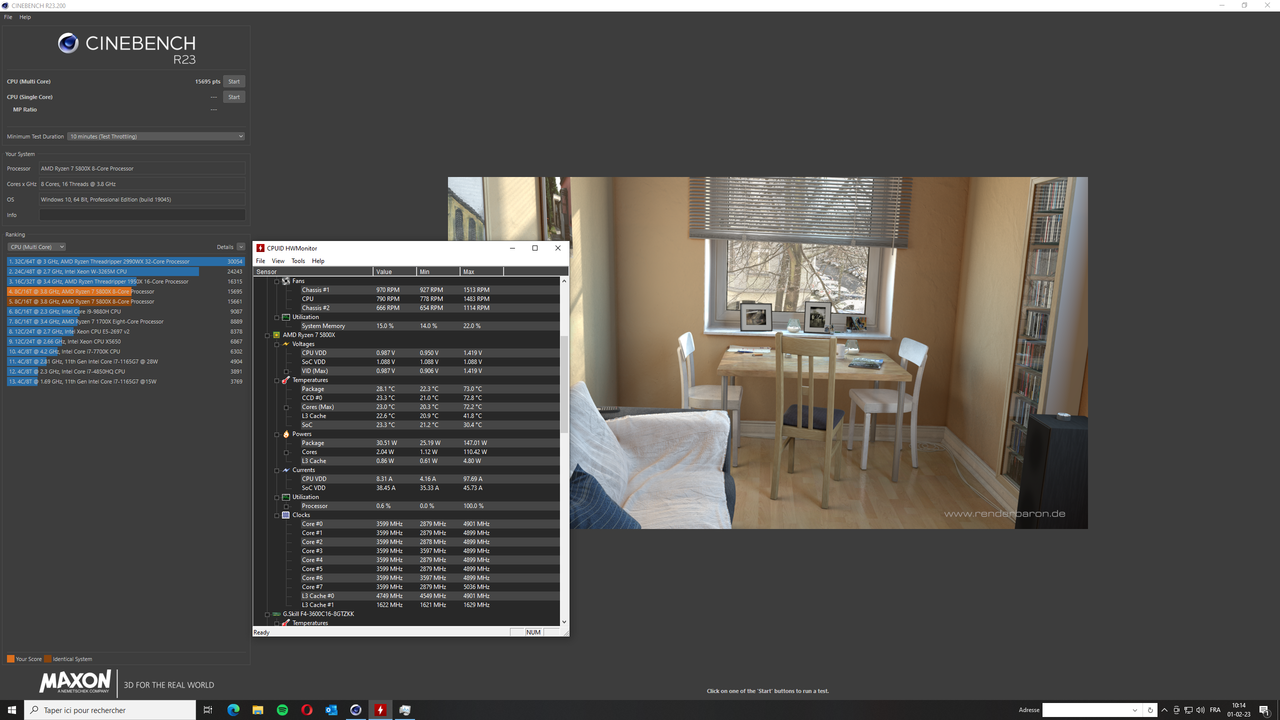Click the Maxon logo at bottom
Screen dimensions: 1280x720
(75, 683)
